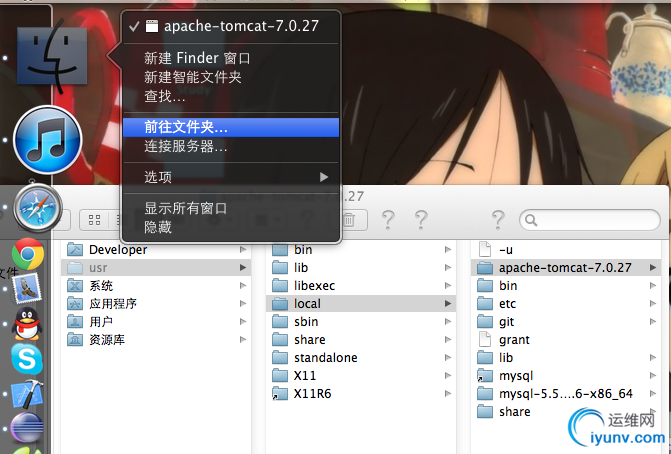Select the local folder
This screenshot has height=454, width=671.
click(361, 303)
